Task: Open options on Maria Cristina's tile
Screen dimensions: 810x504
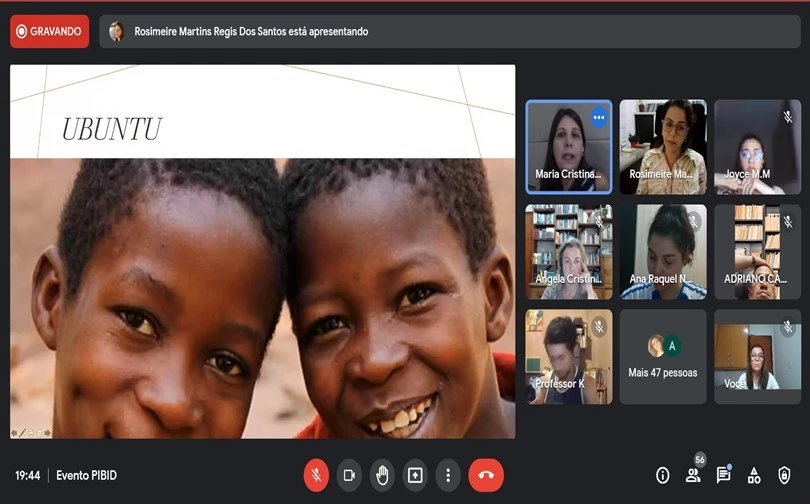Action: click(599, 117)
